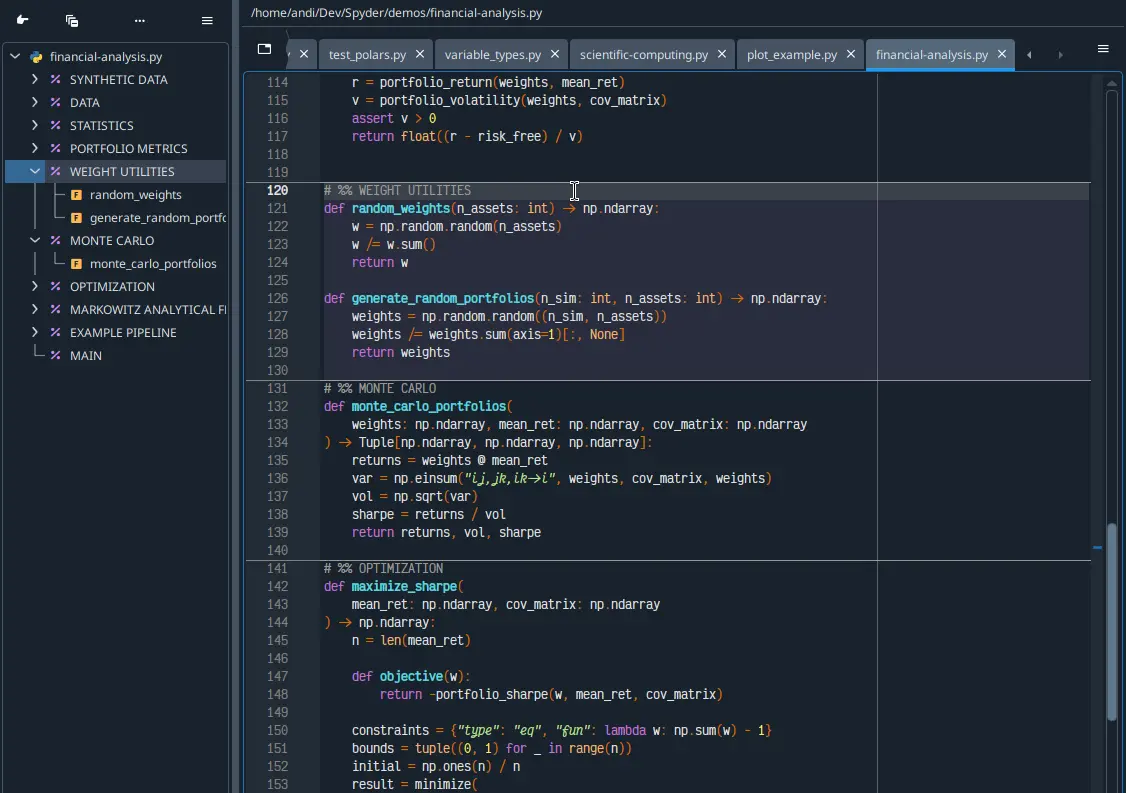The height and width of the screenshot is (793, 1126).
Task: Click the cell icon beside MARKOWITZ ANALYTICAL
Action: click(x=55, y=310)
